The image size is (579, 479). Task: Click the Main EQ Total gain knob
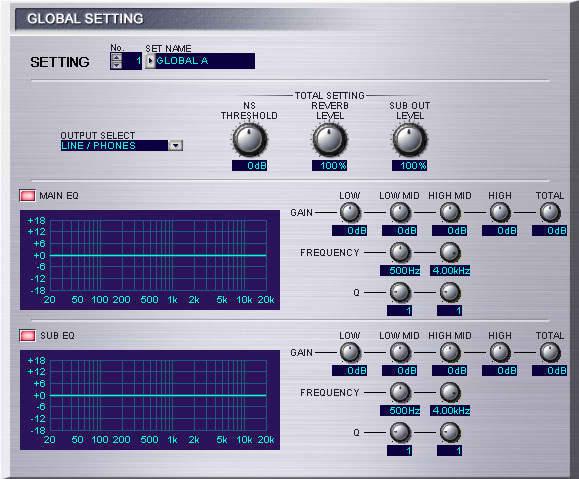click(x=550, y=212)
